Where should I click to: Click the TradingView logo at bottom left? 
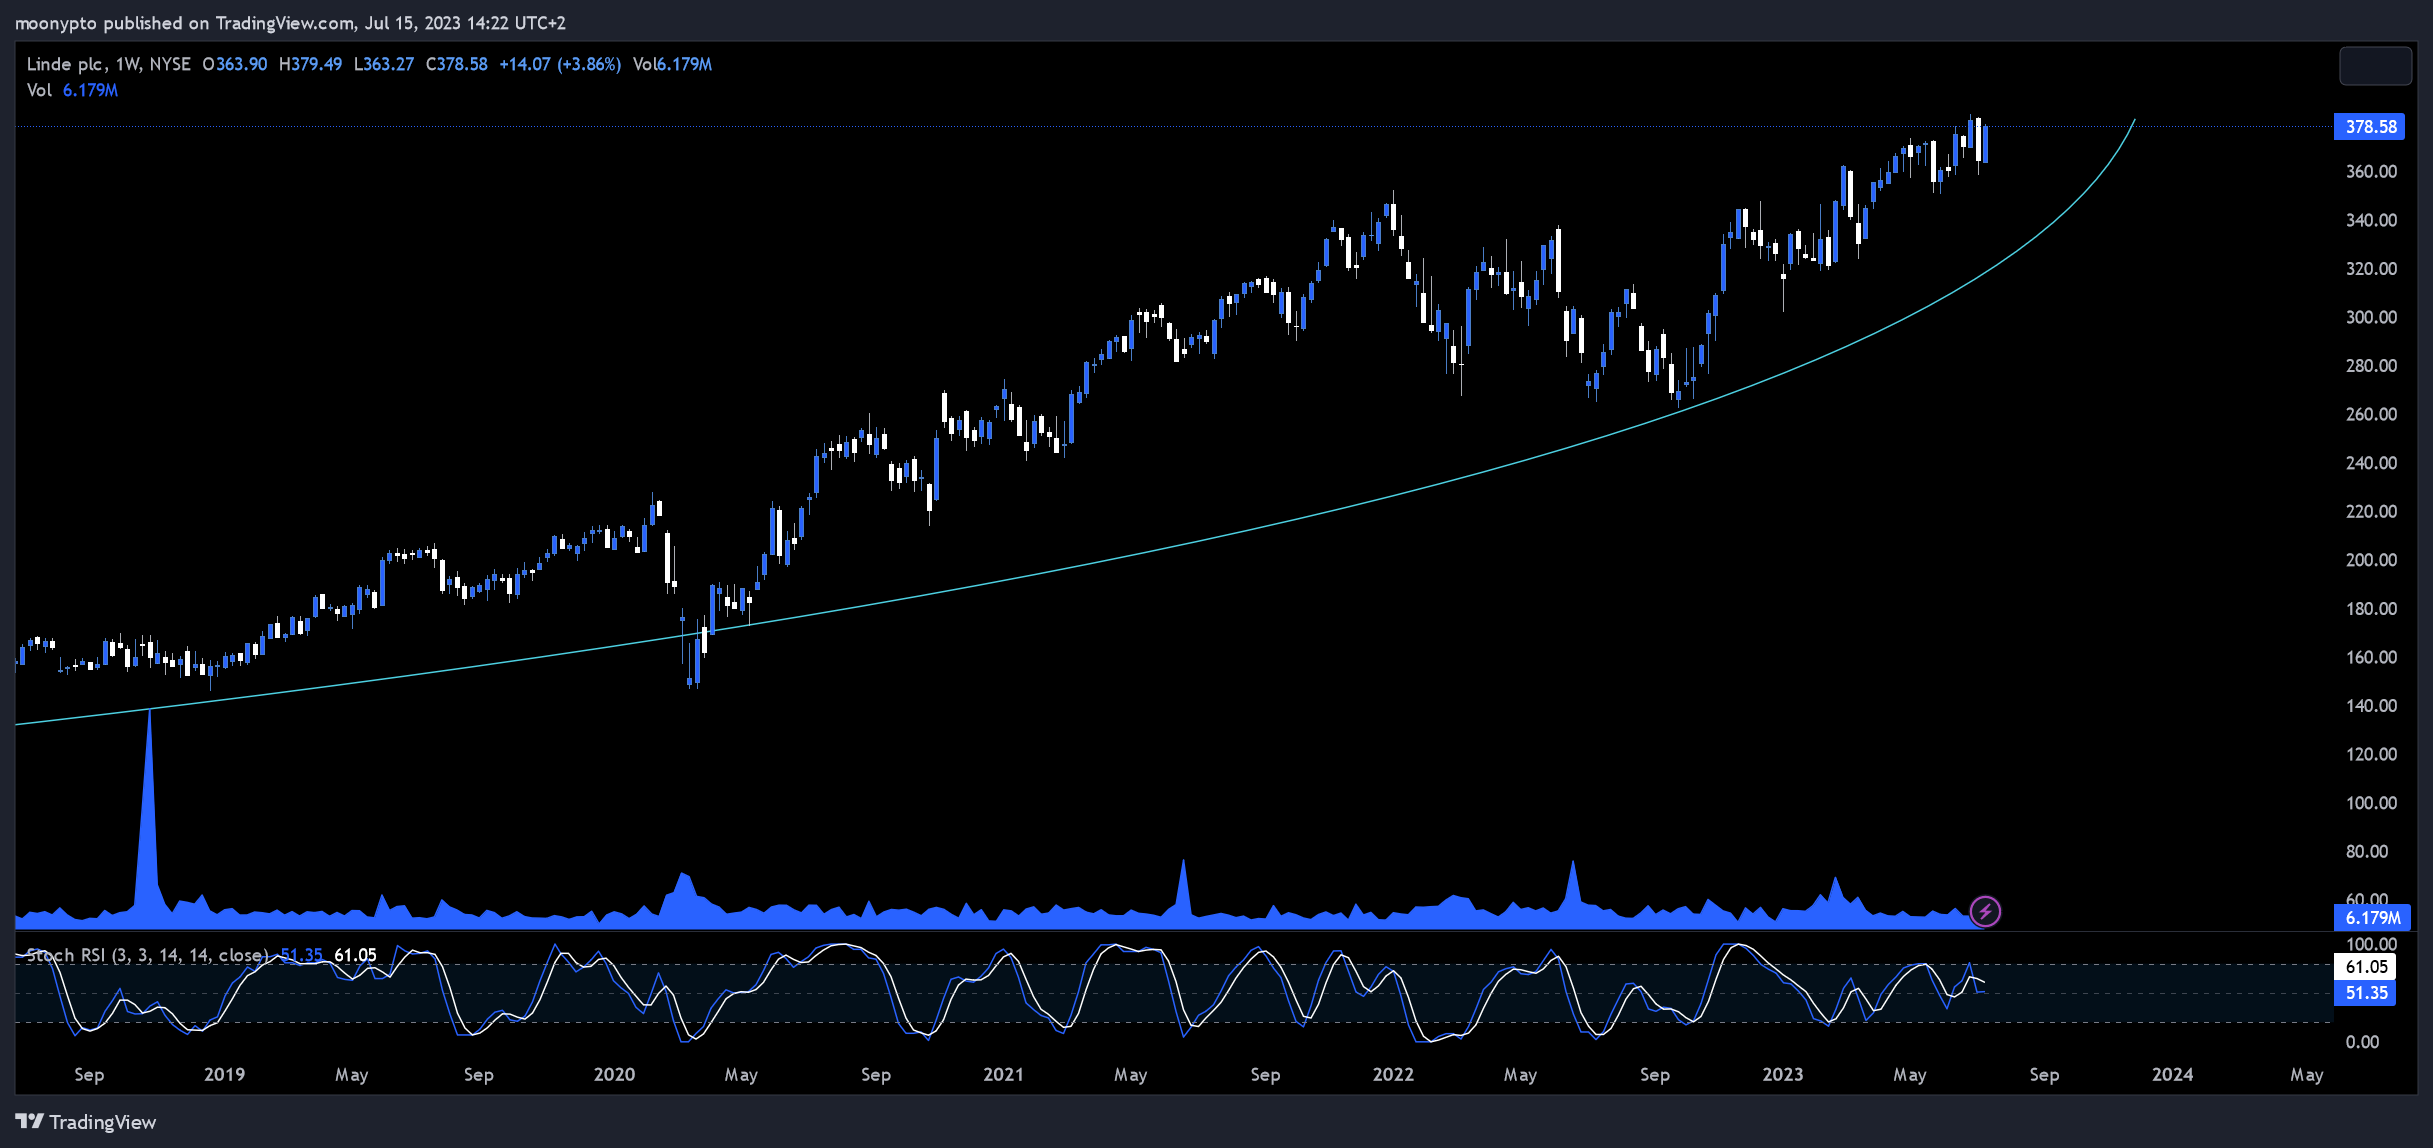click(86, 1122)
